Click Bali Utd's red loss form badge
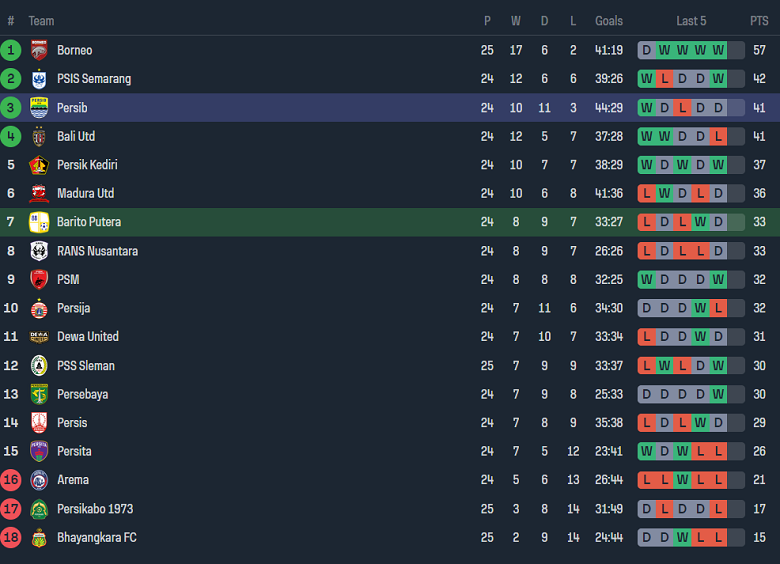The image size is (780, 564). click(718, 136)
